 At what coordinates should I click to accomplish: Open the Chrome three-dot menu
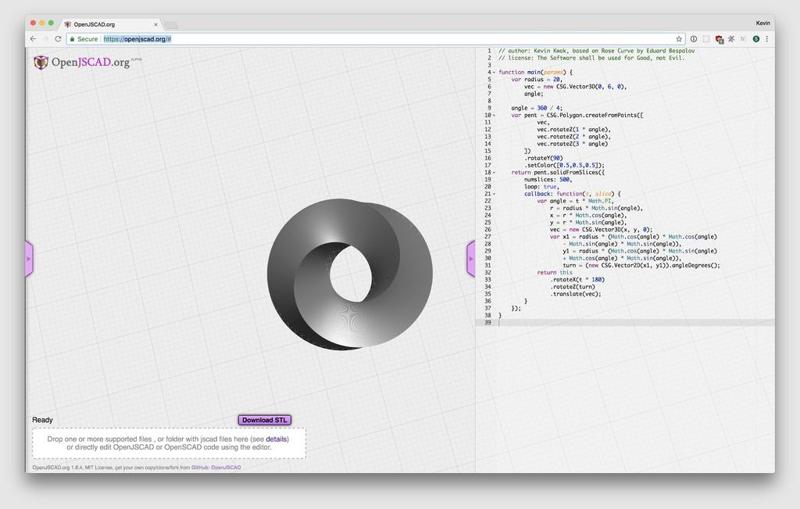coord(768,39)
